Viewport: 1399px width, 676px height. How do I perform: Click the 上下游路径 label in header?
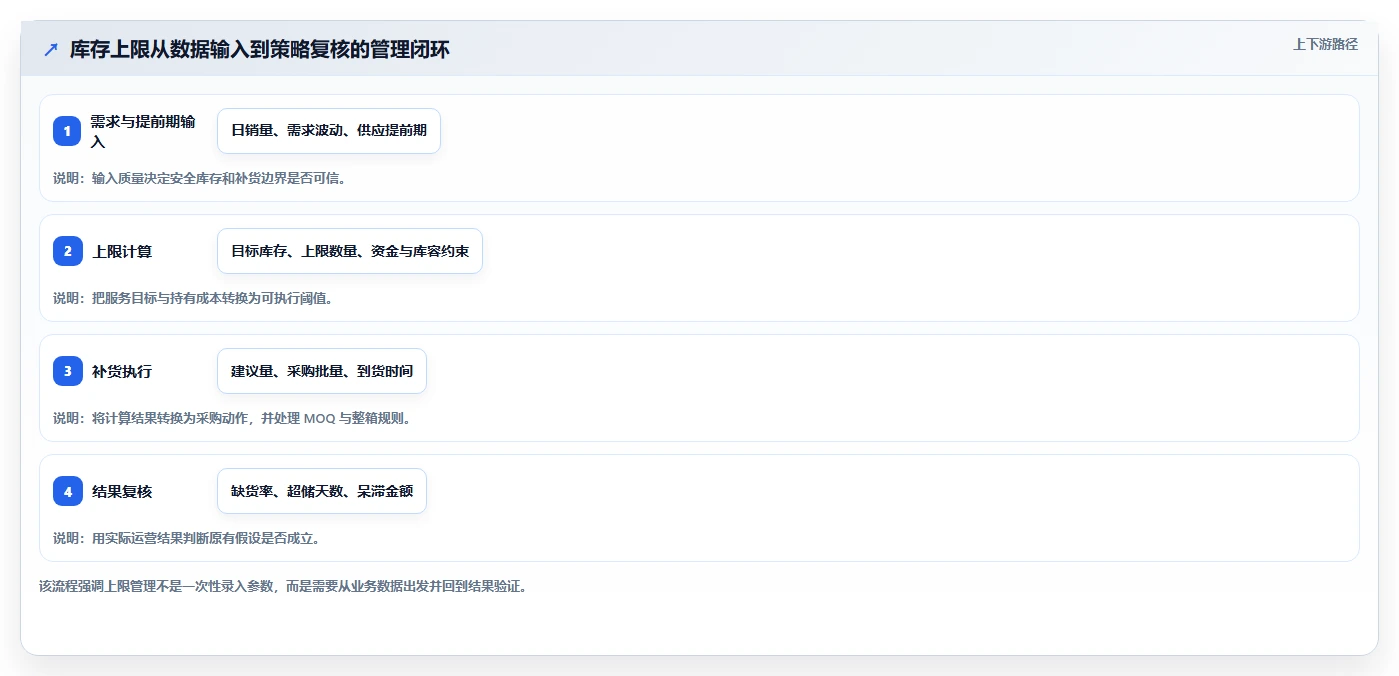pos(1325,44)
